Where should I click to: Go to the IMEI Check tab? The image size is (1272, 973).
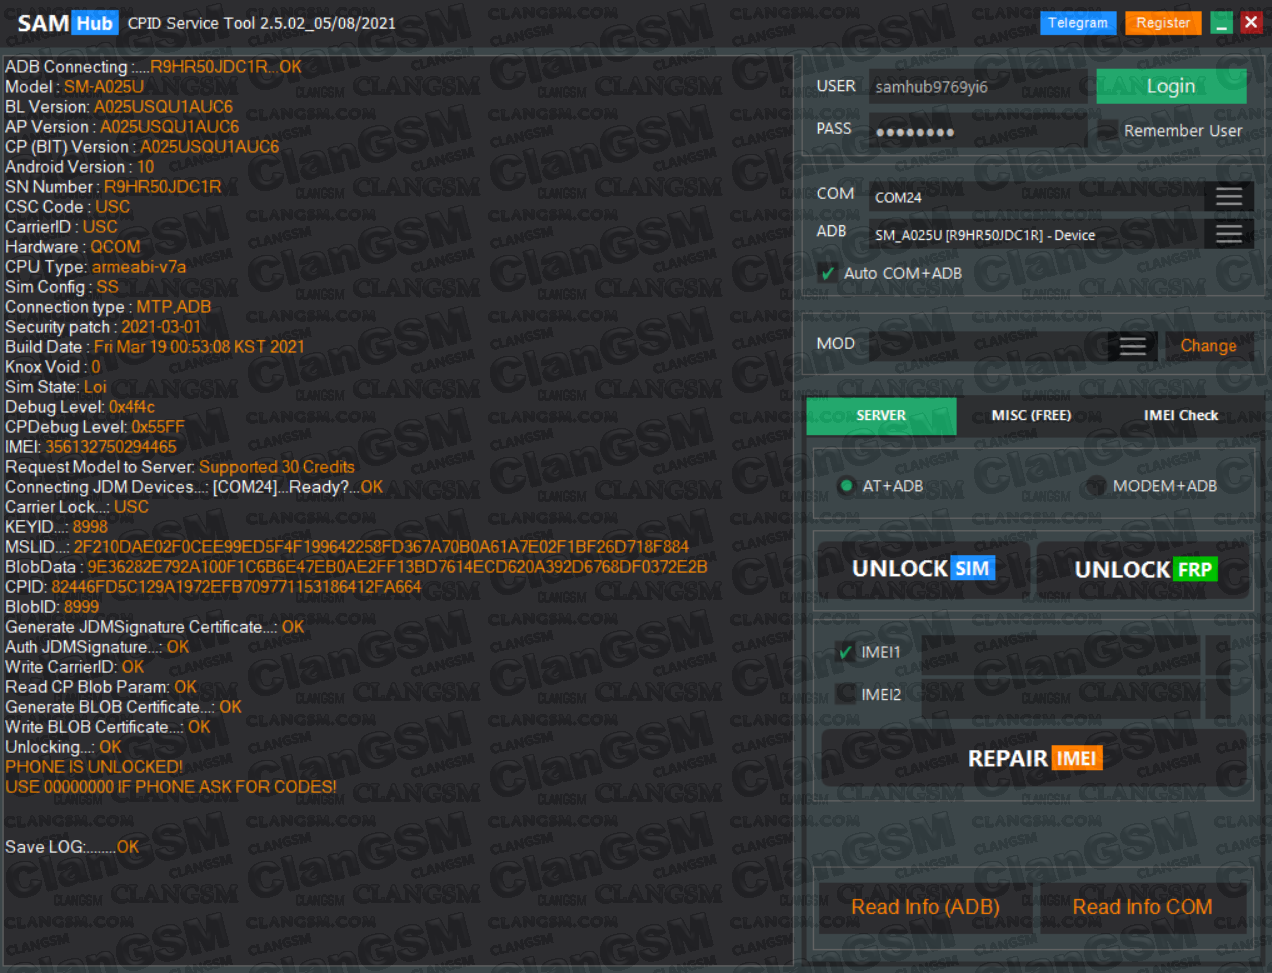pos(1181,416)
